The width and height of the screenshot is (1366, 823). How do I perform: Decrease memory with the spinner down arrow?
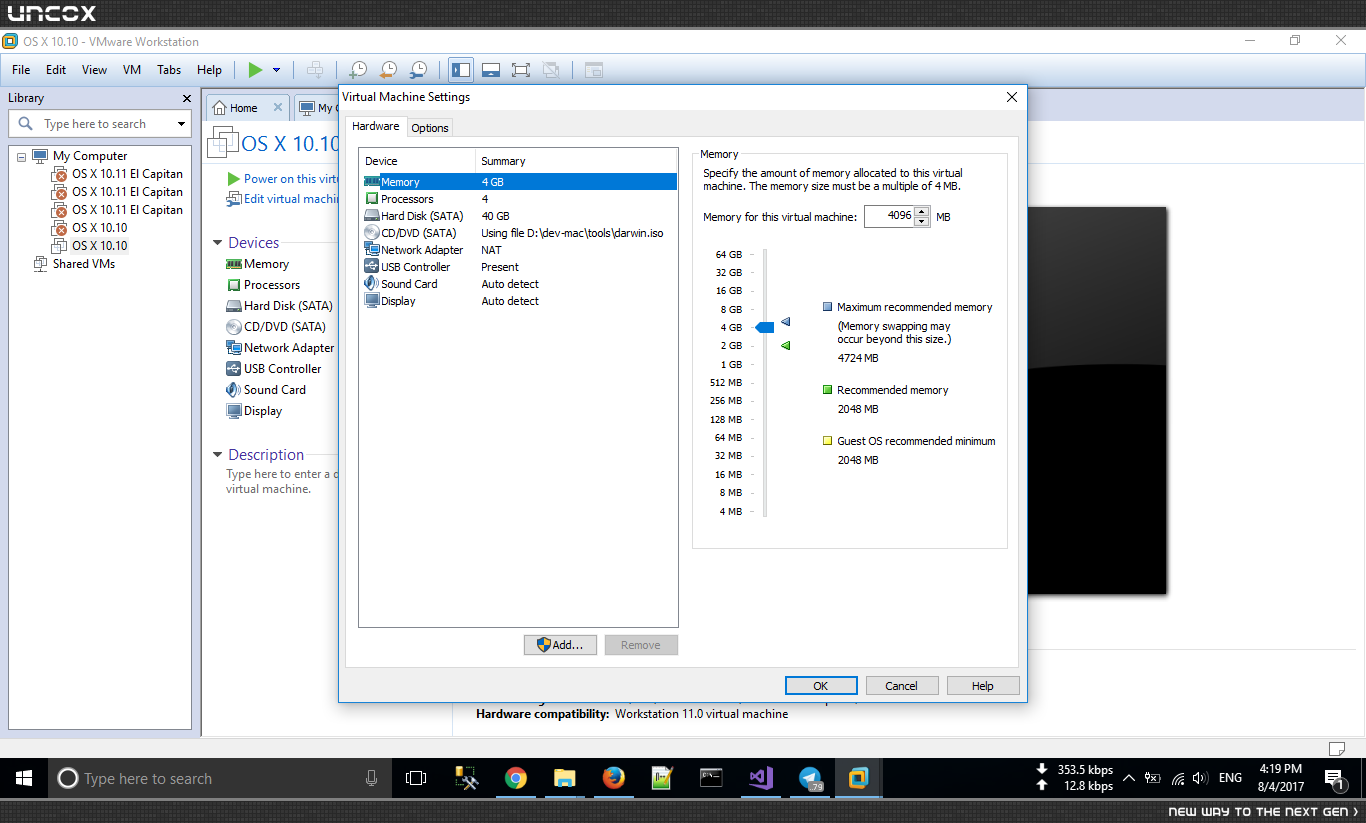coord(922,222)
